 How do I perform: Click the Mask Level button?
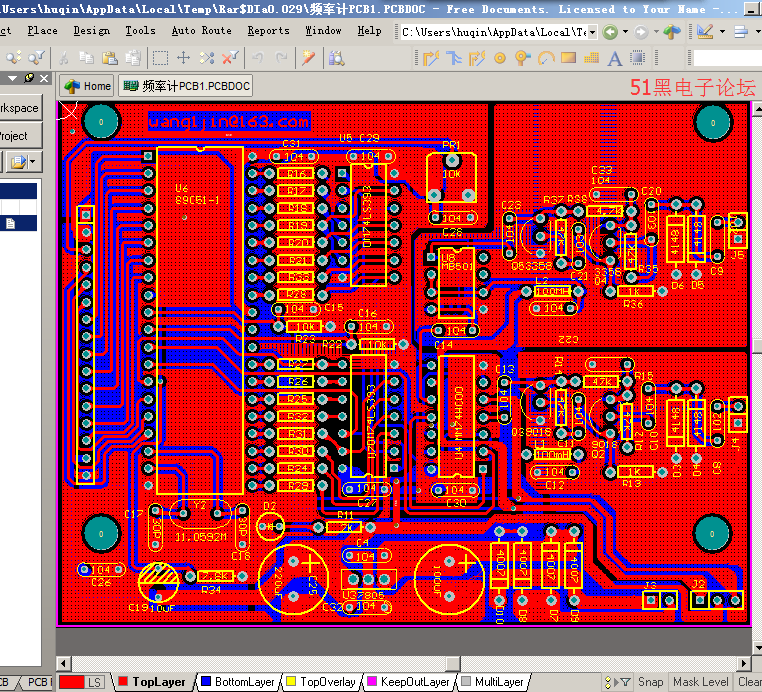tap(700, 682)
